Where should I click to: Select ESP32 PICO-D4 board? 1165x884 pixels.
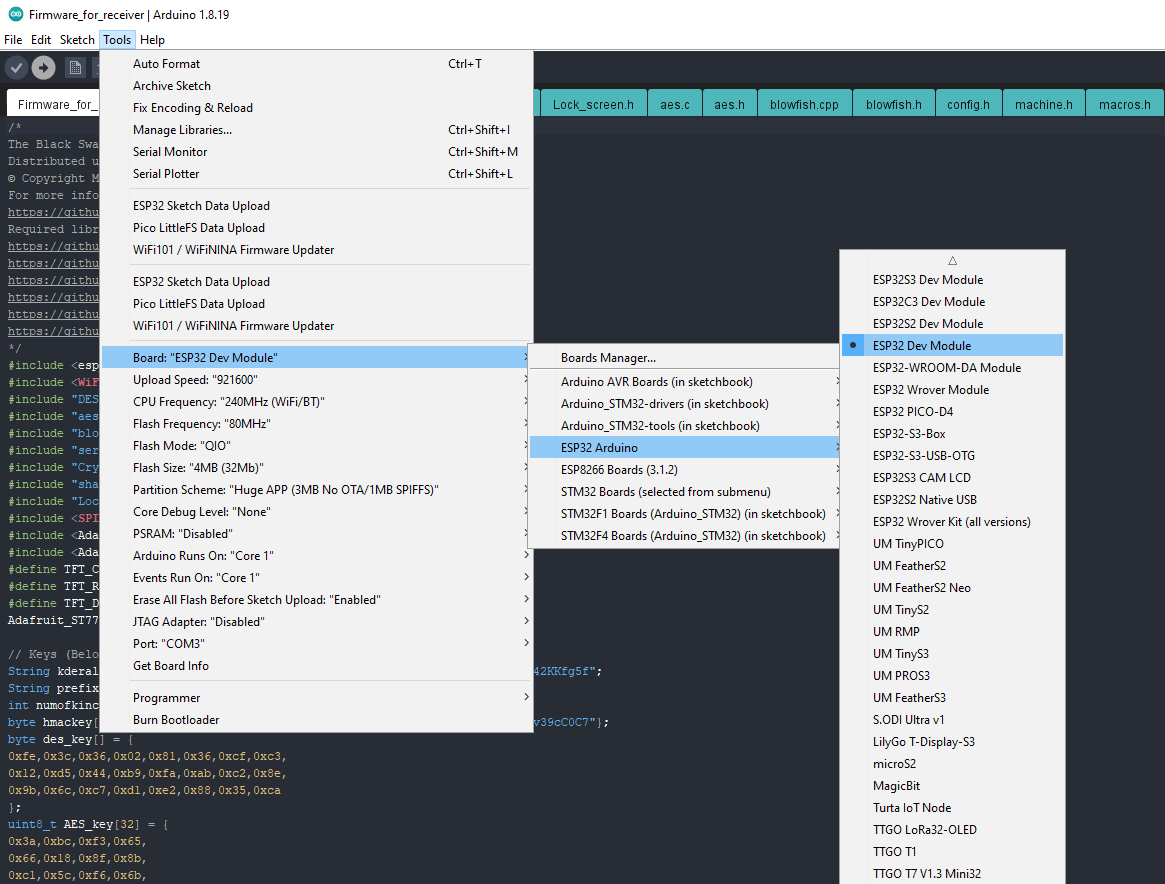953,412
